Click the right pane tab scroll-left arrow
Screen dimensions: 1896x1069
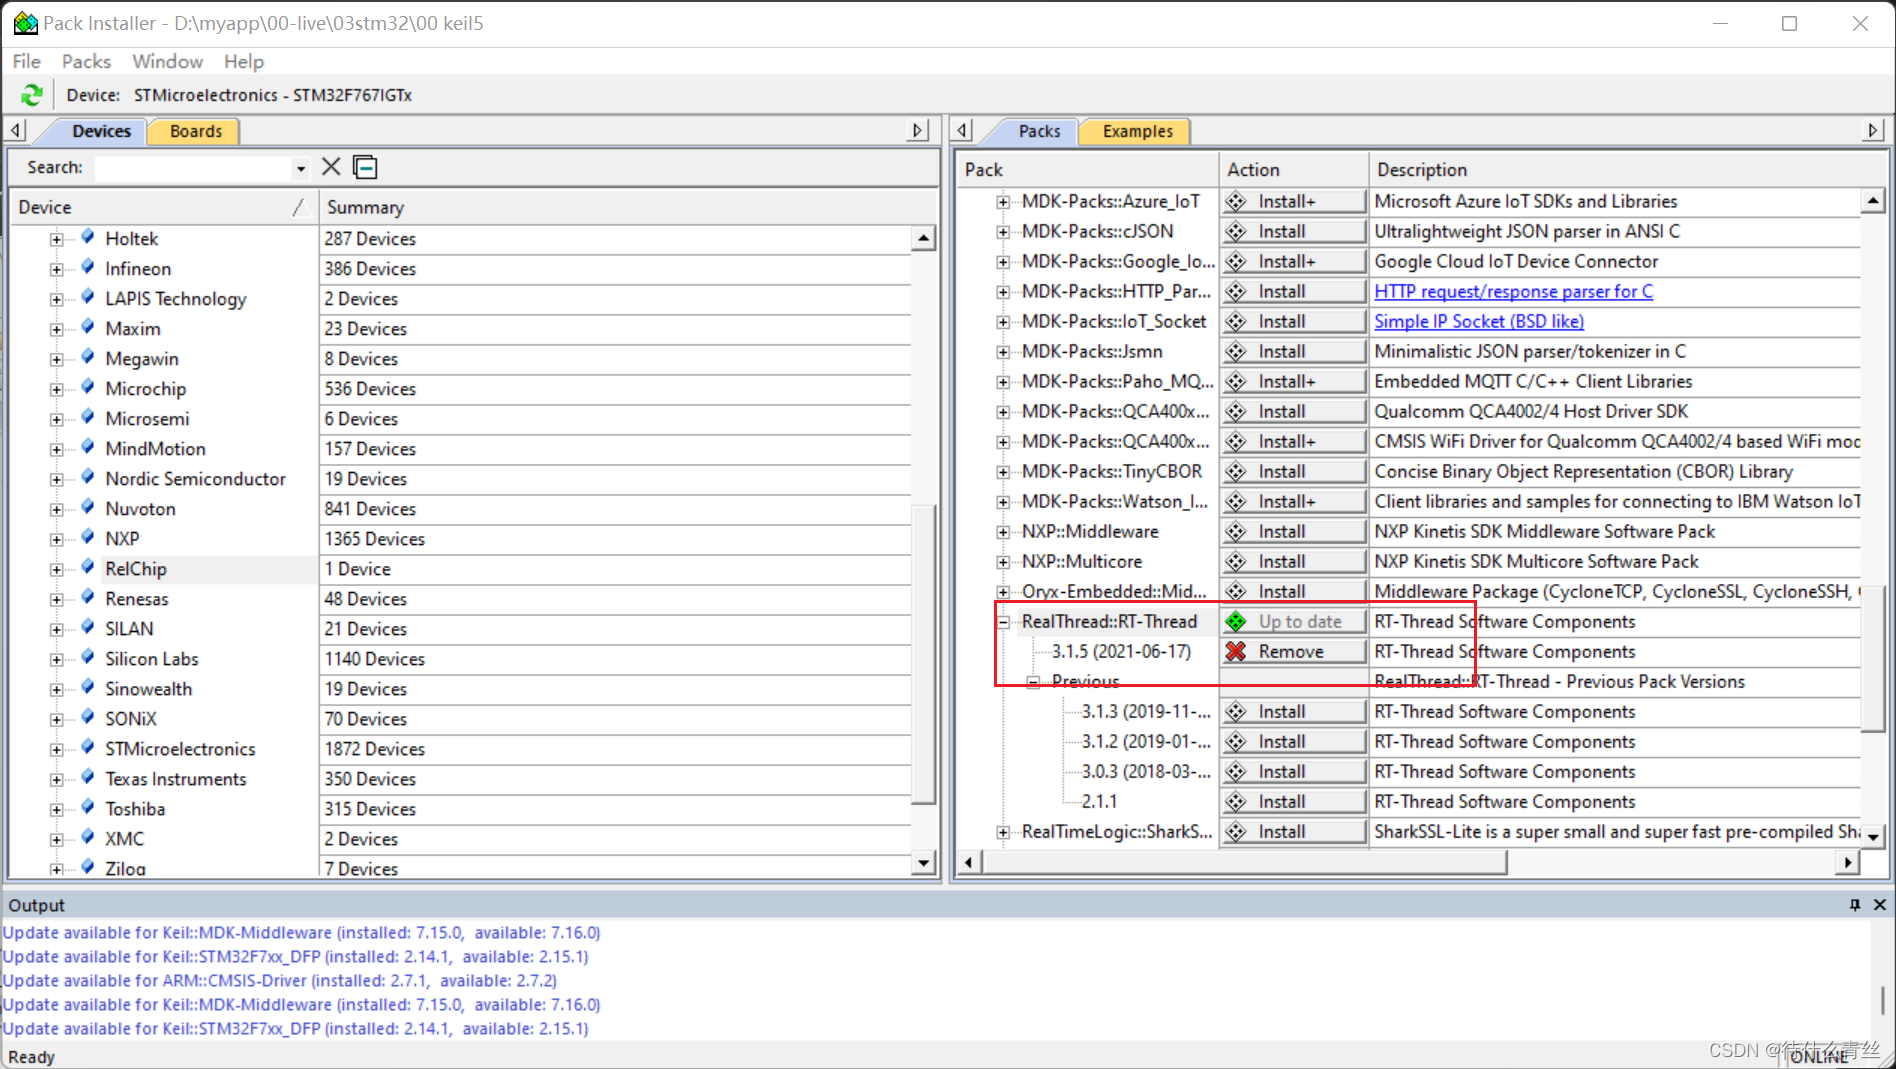(x=962, y=130)
